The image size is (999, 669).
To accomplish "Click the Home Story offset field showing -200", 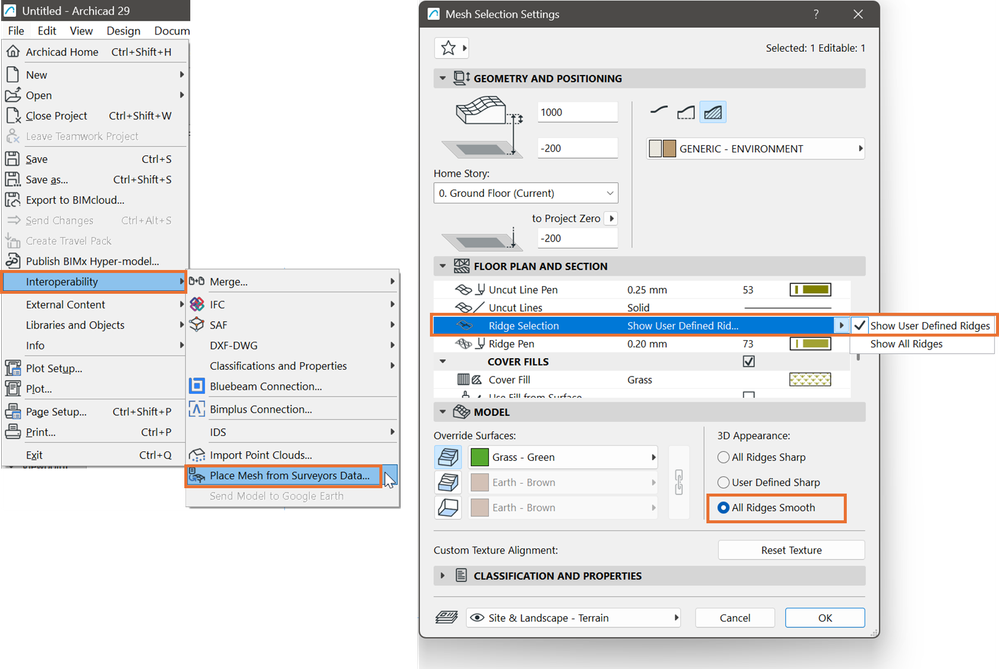I will pos(577,148).
